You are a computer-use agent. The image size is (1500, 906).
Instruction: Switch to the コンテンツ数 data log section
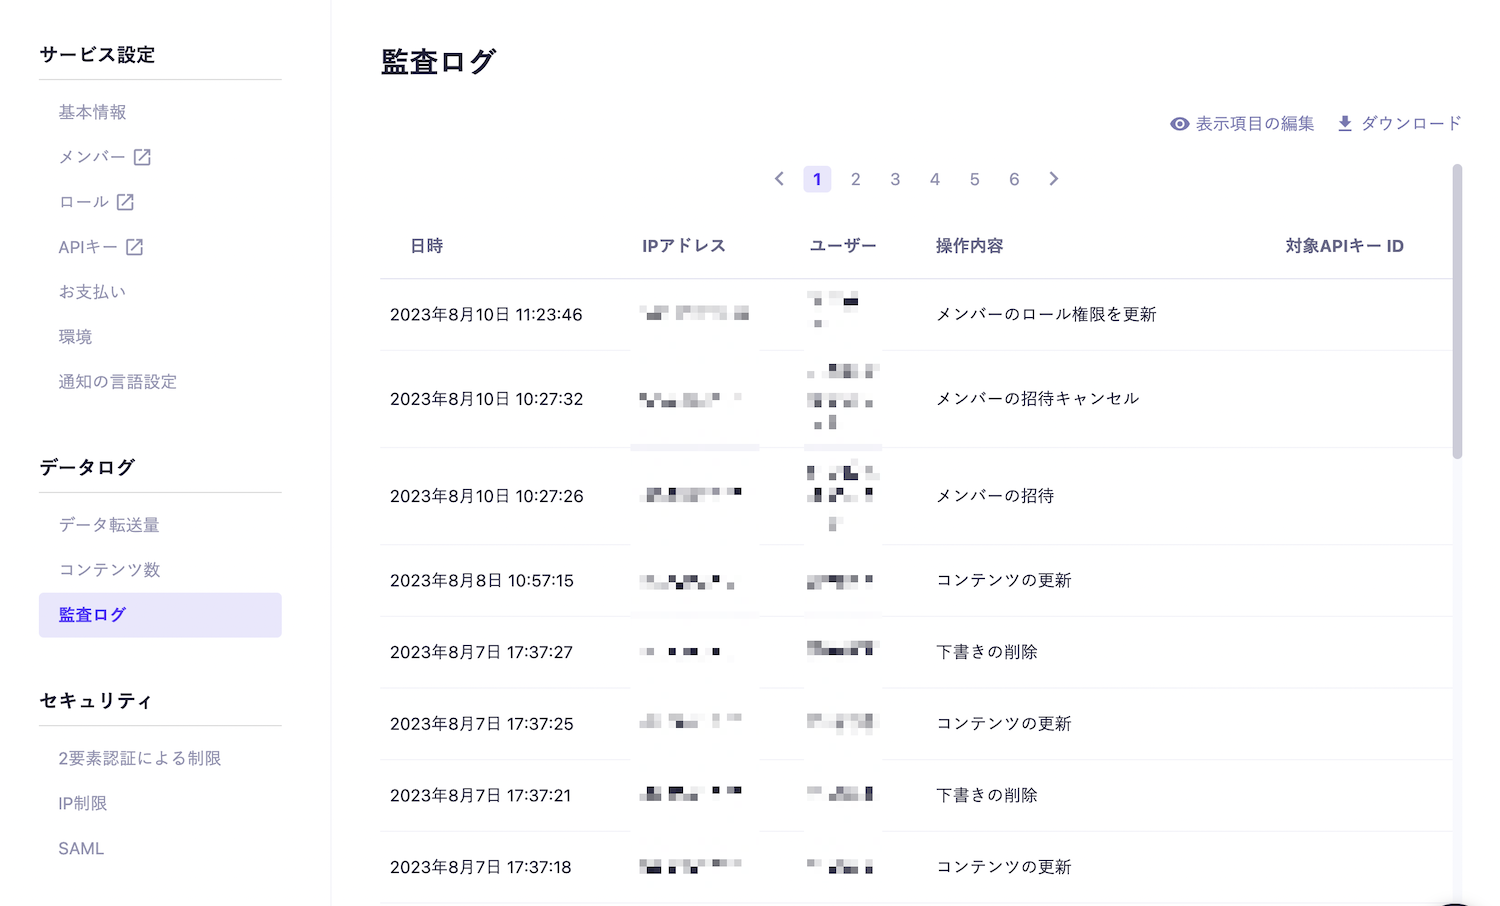tap(109, 569)
